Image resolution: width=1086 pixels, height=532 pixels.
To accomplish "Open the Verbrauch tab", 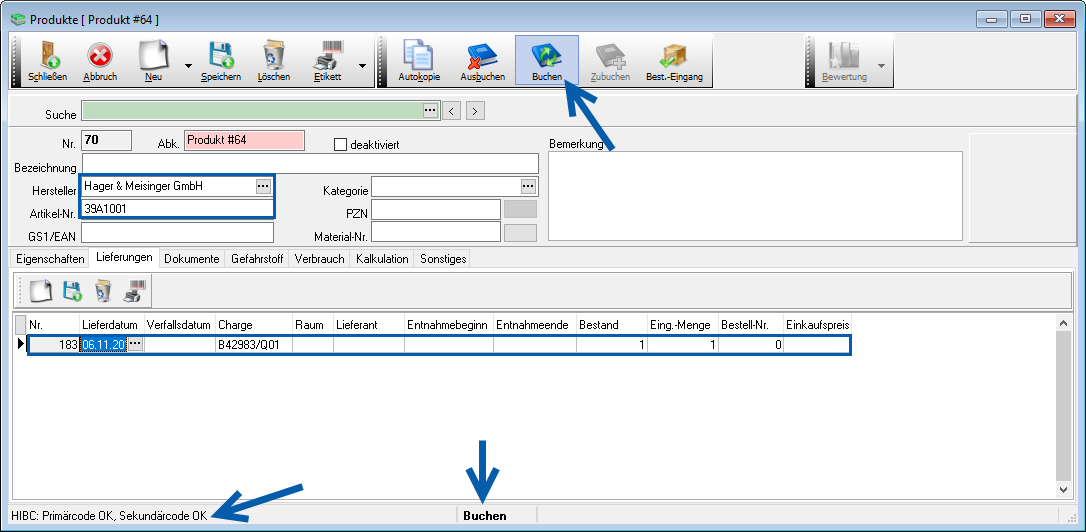I will pos(319,258).
